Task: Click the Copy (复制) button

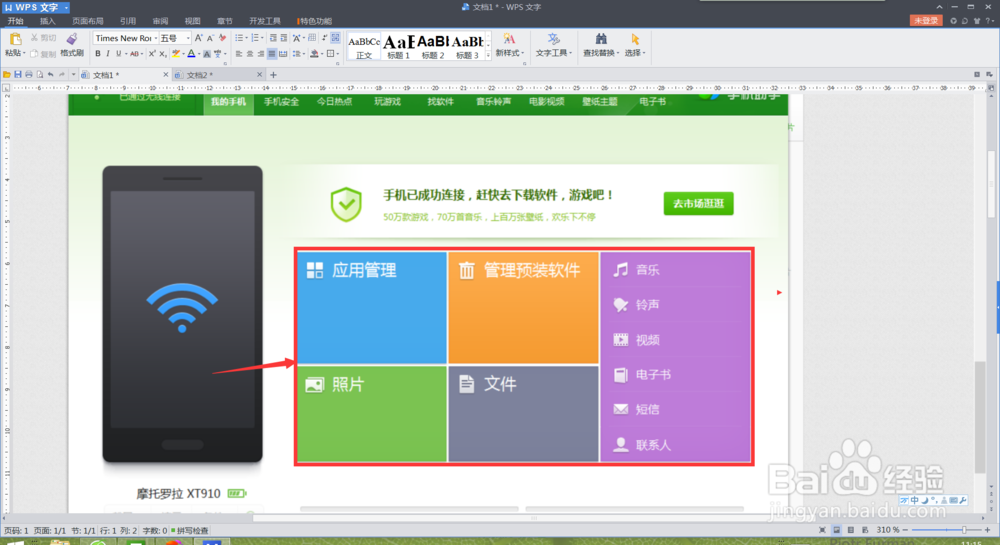Action: click(43, 54)
